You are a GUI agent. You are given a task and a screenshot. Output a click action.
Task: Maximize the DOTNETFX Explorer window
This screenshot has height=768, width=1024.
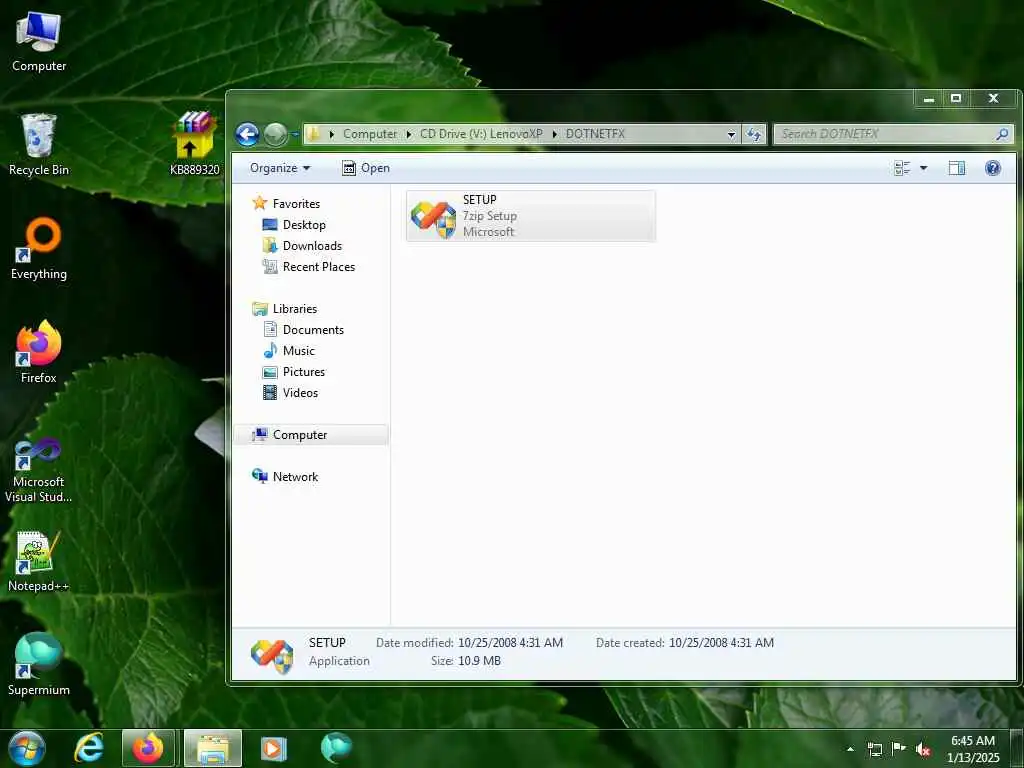956,99
